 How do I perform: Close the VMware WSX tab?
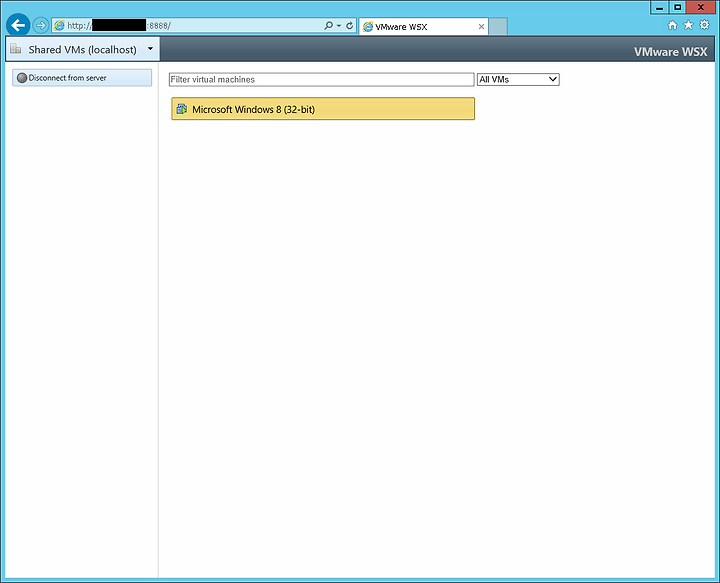[481, 27]
